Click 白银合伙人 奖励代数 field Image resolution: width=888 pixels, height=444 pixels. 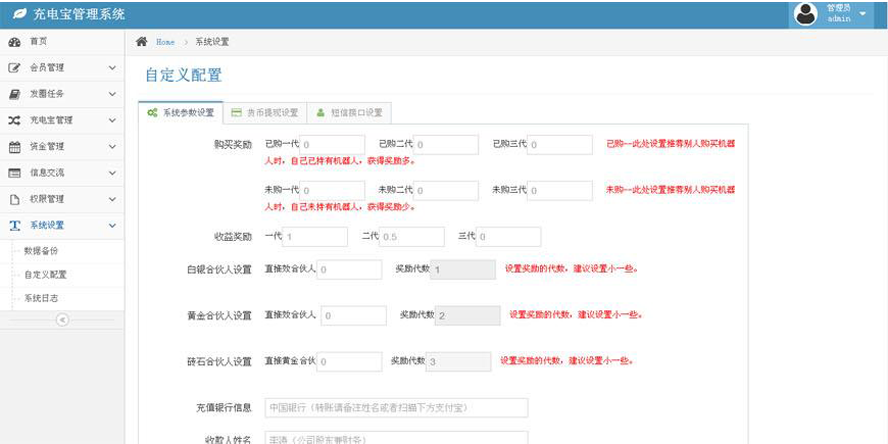pos(463,270)
